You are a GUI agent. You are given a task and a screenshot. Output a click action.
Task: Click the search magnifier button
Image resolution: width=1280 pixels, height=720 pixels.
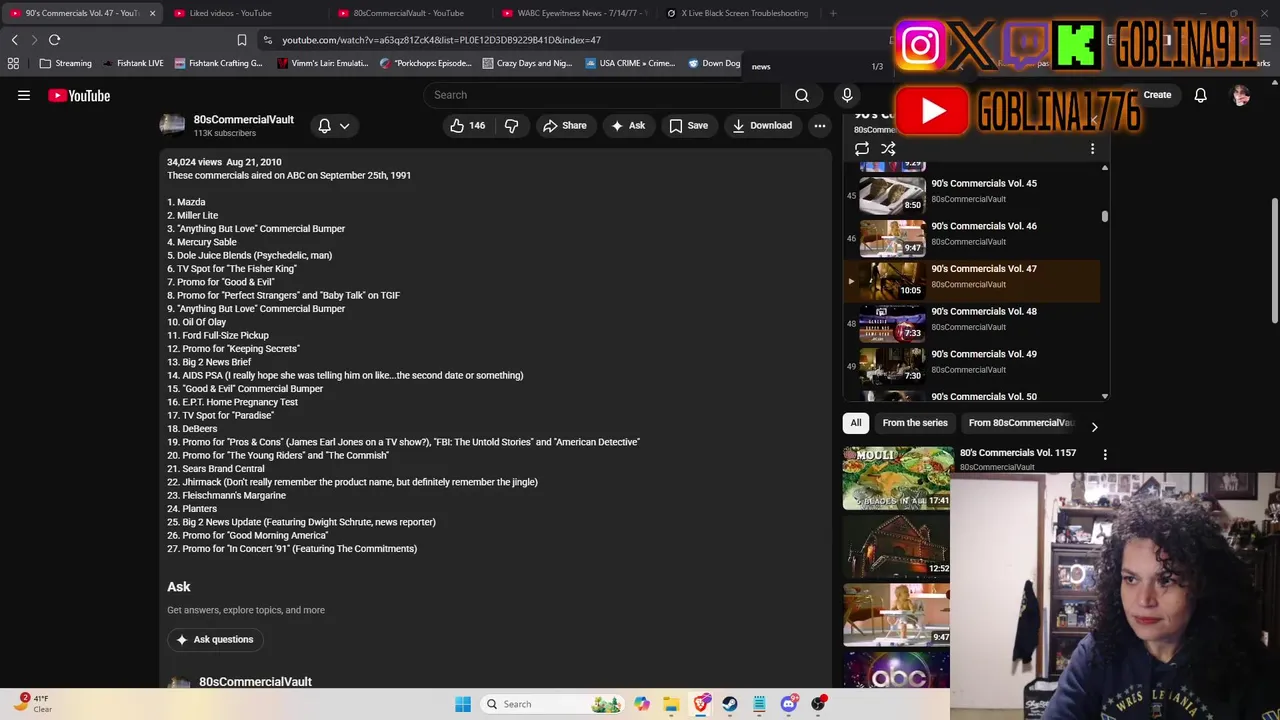tap(802, 95)
